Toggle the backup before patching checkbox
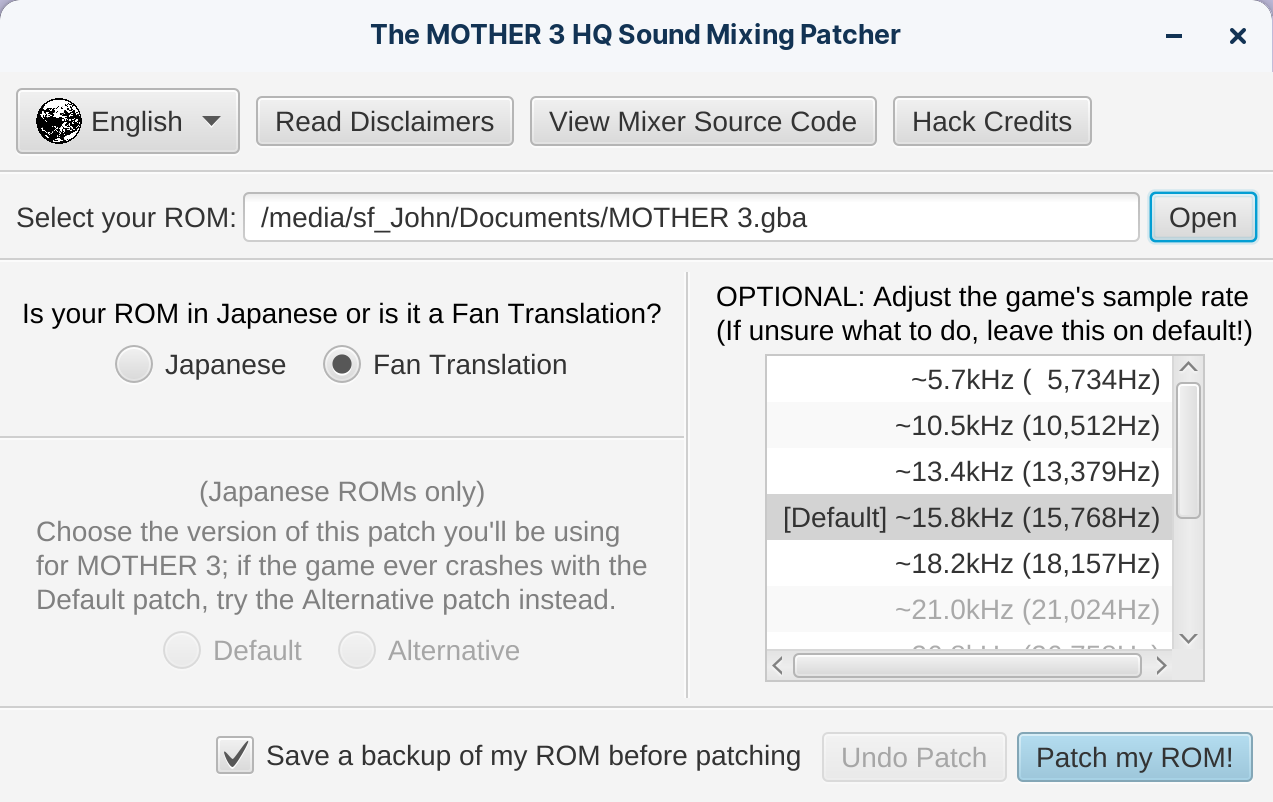The image size is (1273, 802). pos(235,755)
